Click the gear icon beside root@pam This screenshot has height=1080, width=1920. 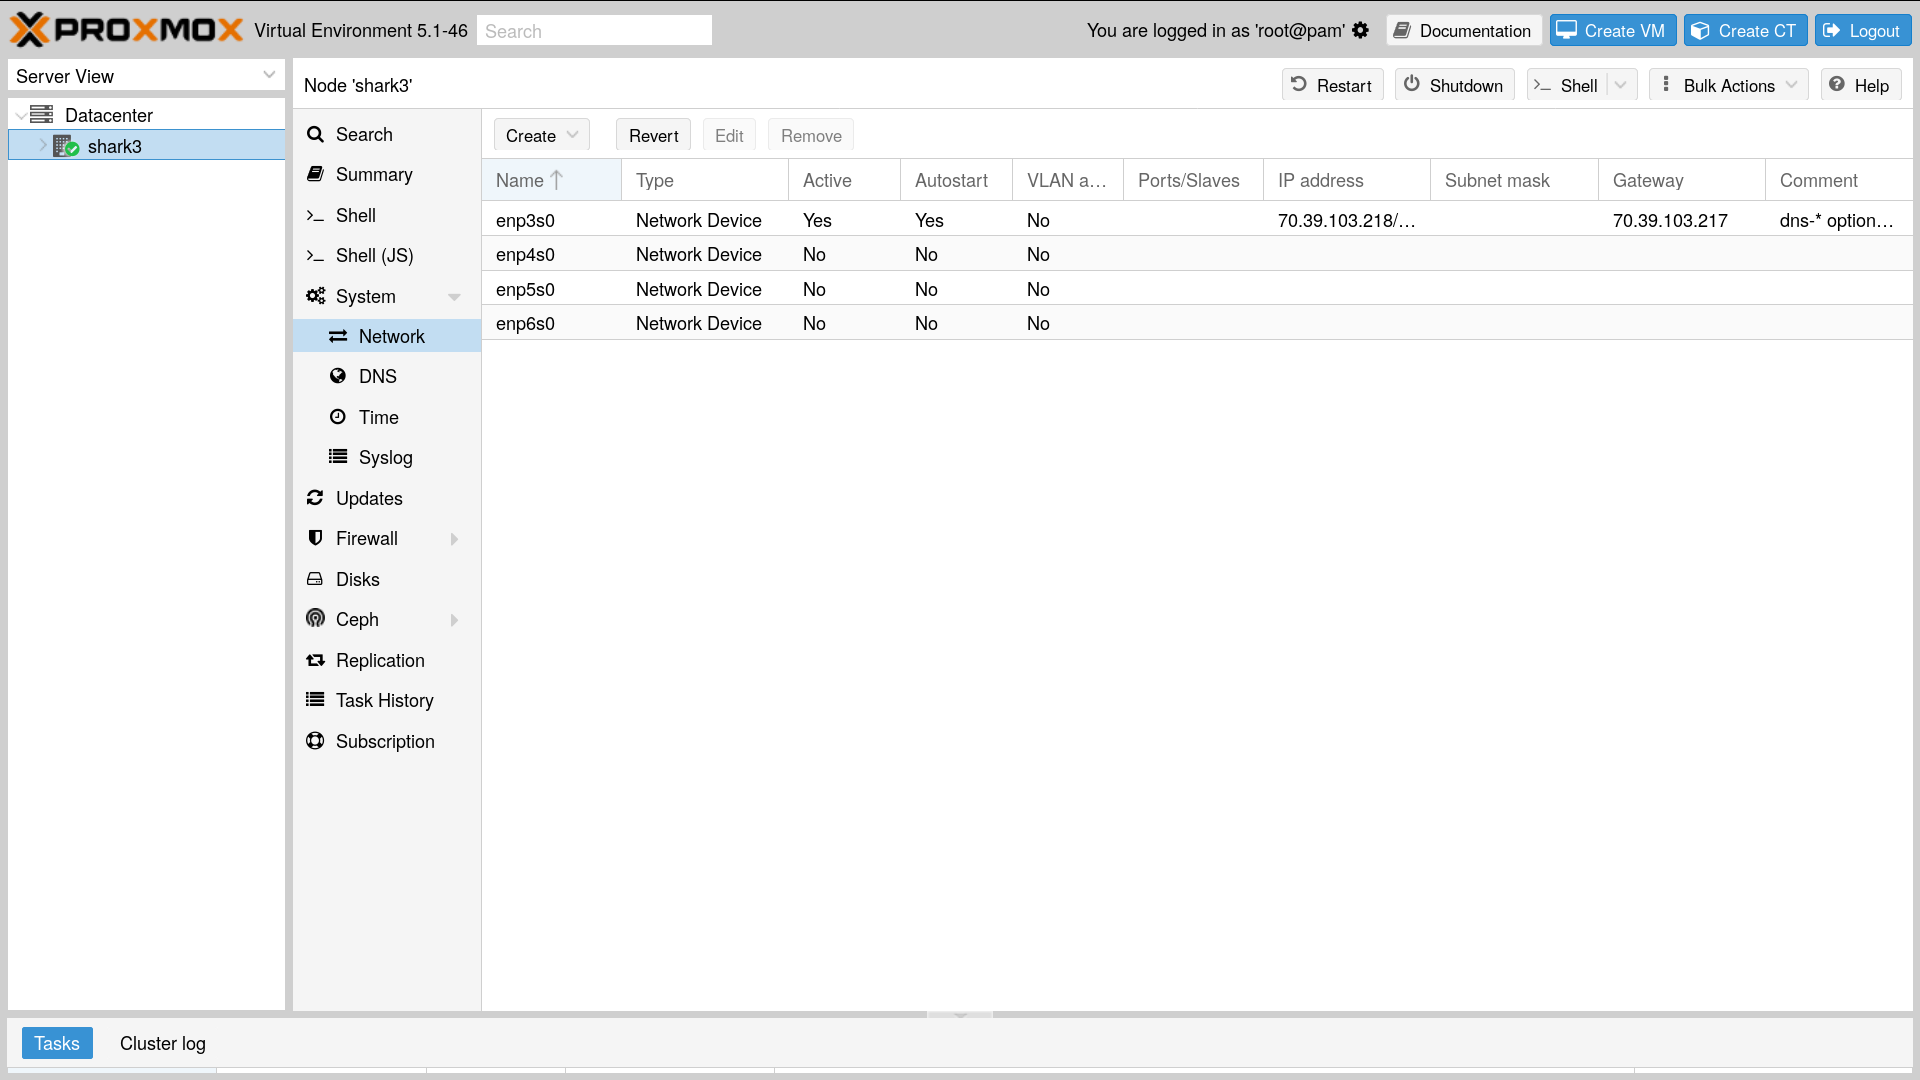[x=1360, y=30]
